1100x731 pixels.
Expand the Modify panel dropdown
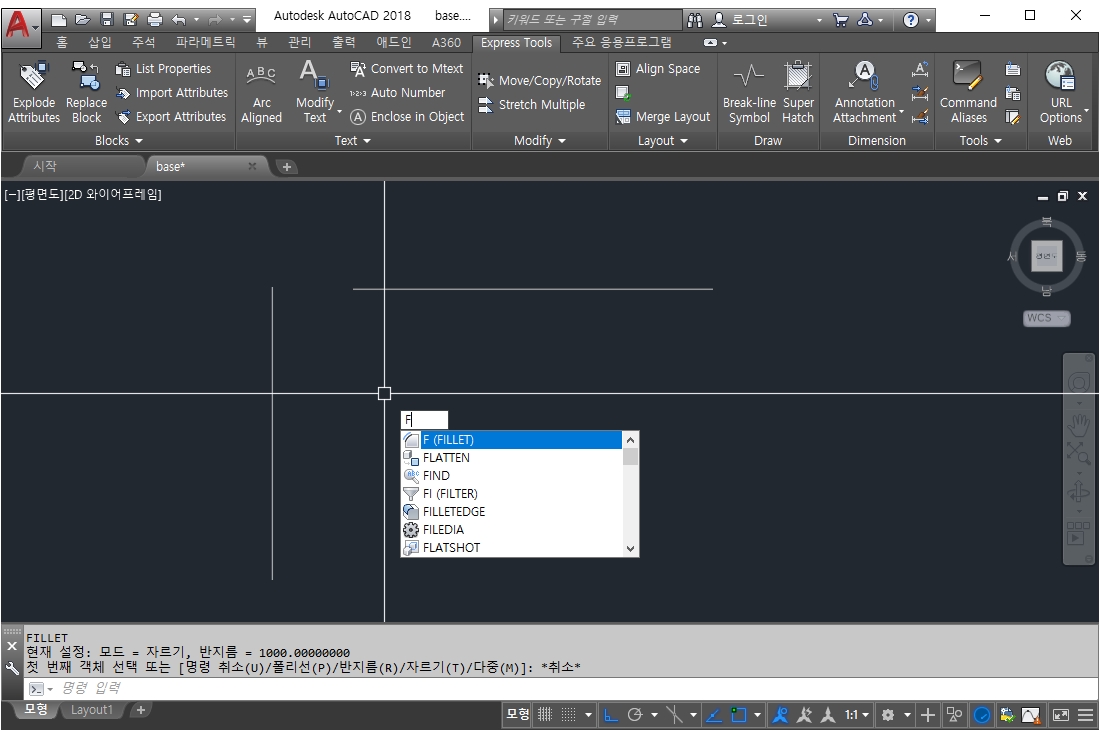[x=539, y=140]
